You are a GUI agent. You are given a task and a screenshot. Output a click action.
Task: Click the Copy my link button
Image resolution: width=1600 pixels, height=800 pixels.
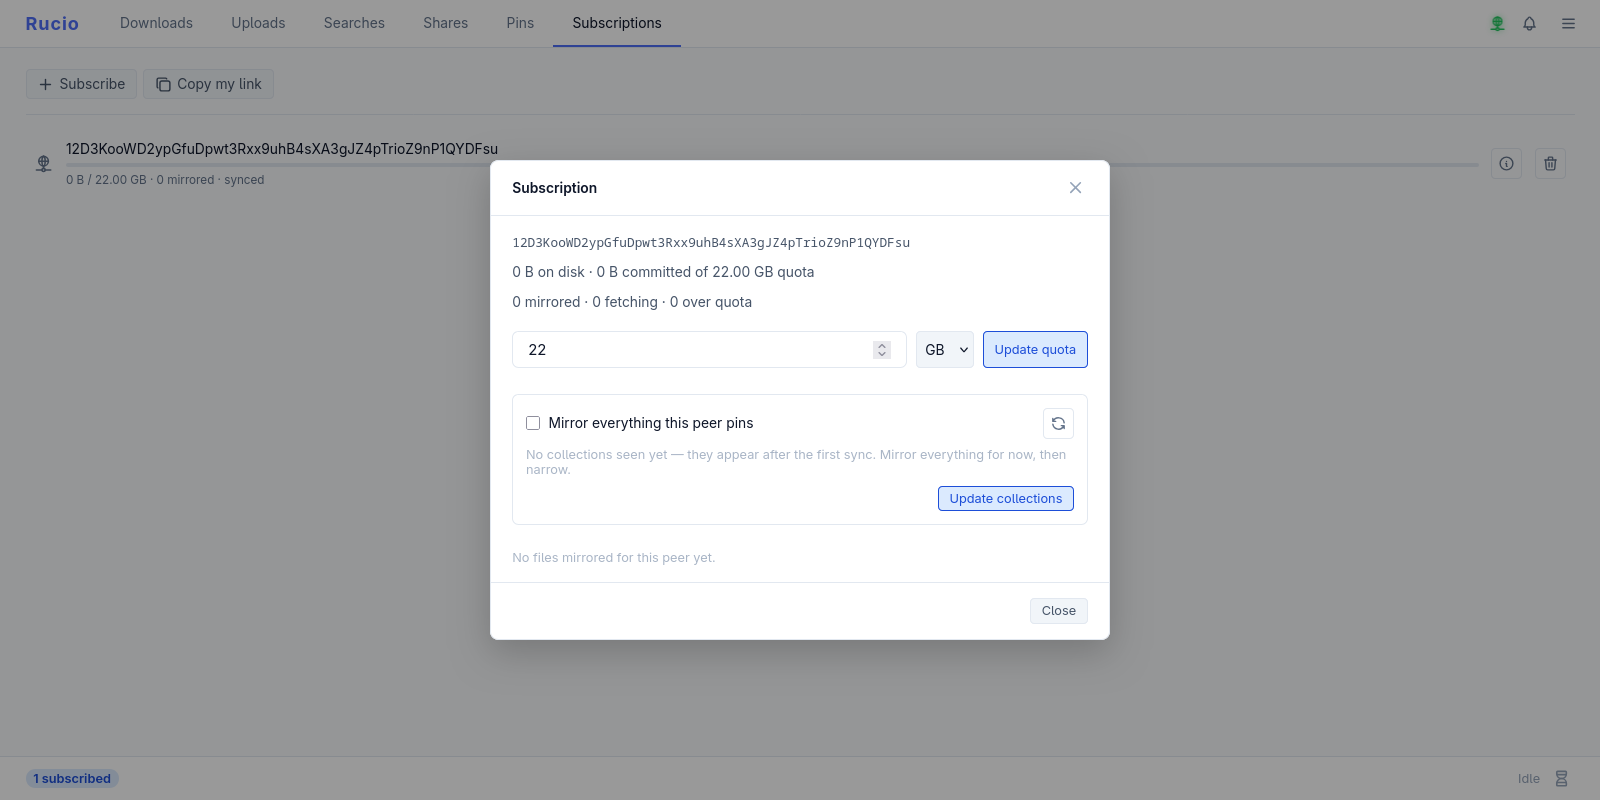208,84
